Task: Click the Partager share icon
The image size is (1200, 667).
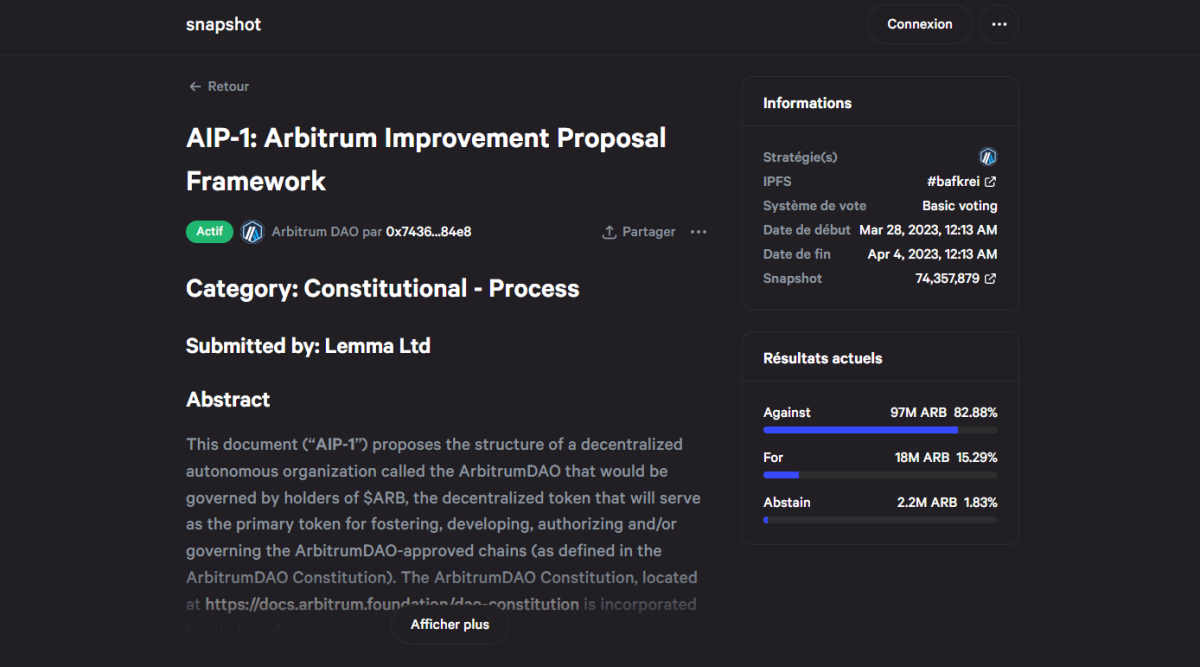Action: [609, 231]
